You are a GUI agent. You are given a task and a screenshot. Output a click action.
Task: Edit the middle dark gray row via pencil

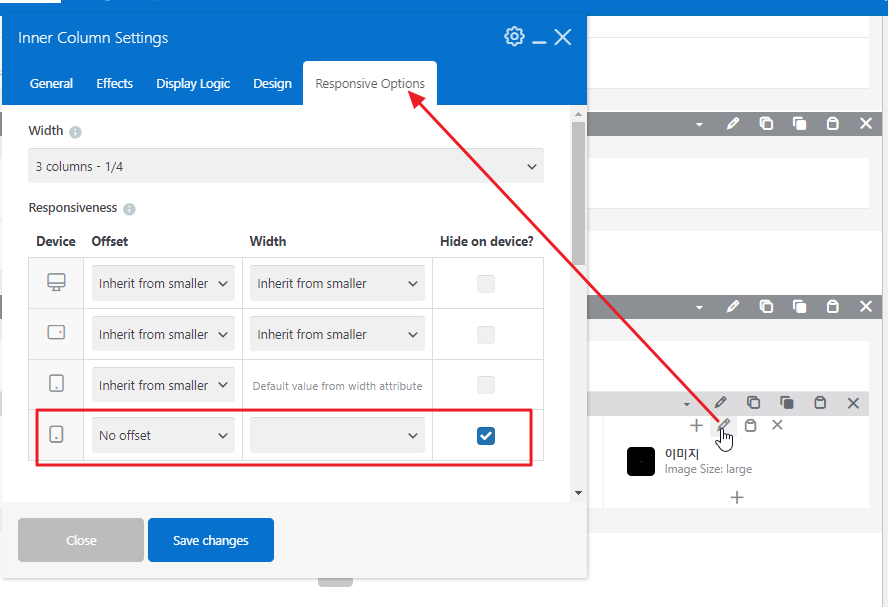pos(733,306)
